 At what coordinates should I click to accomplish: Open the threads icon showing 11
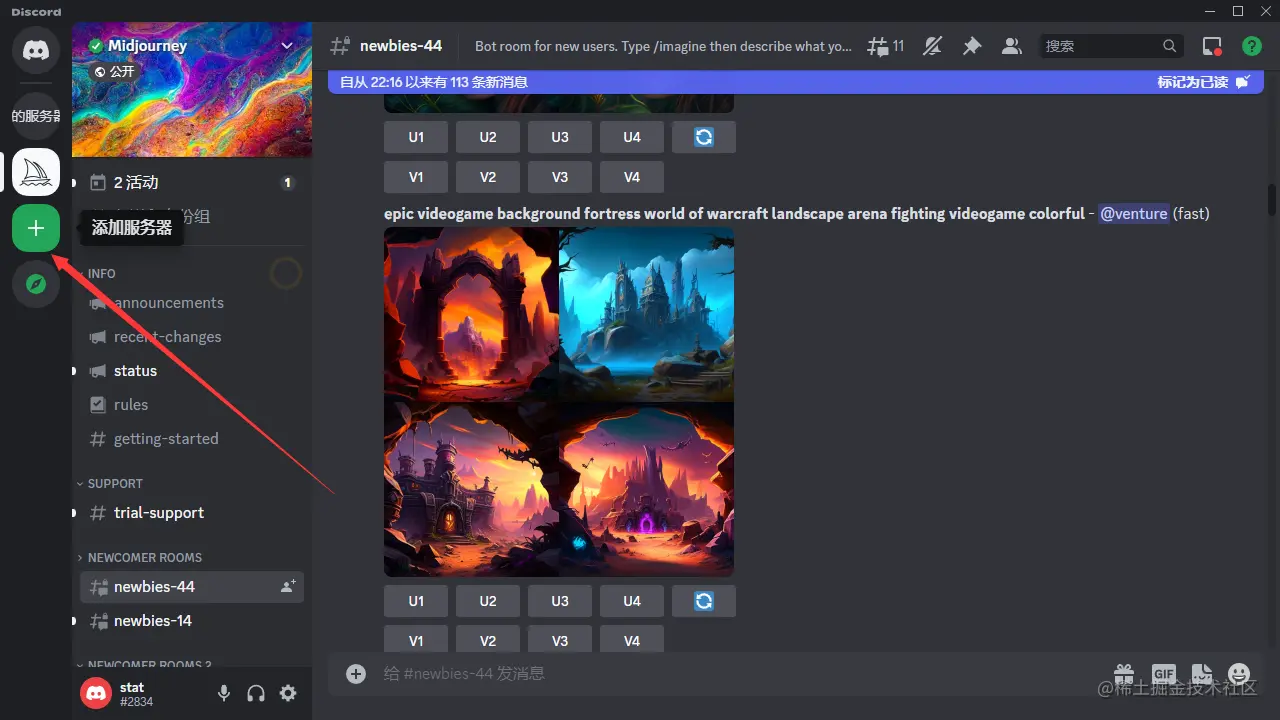[886, 46]
